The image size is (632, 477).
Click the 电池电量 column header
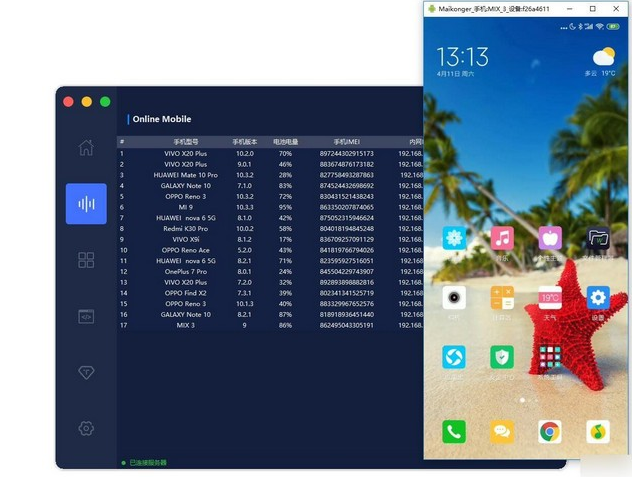[x=285, y=142]
